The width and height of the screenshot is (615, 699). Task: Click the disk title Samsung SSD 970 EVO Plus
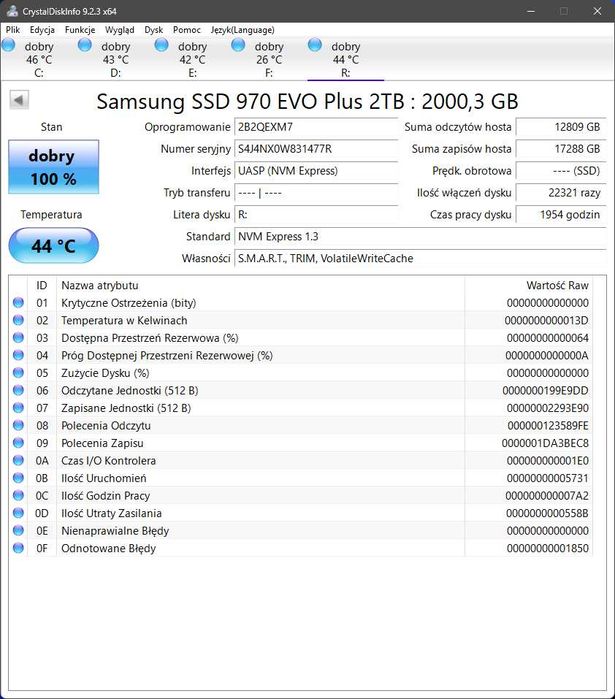tap(308, 102)
